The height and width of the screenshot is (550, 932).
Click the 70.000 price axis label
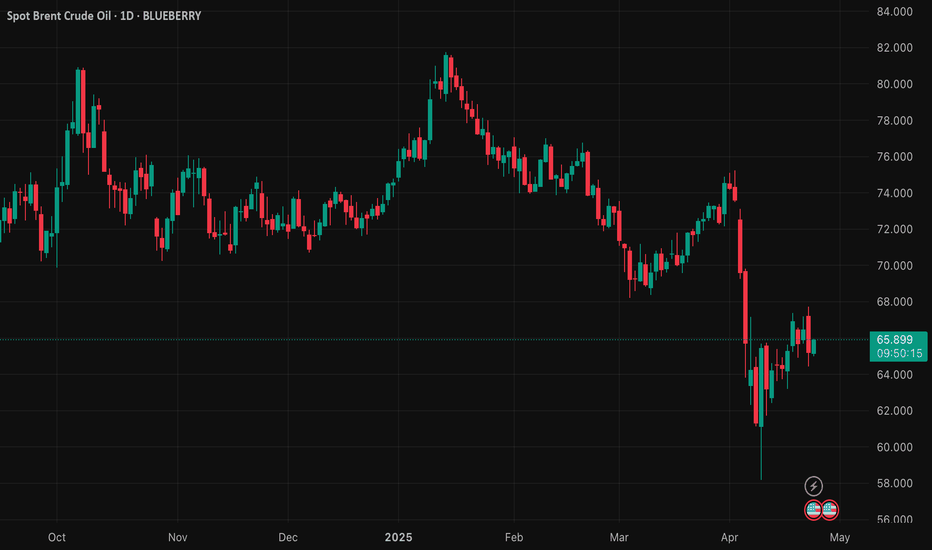click(x=895, y=265)
